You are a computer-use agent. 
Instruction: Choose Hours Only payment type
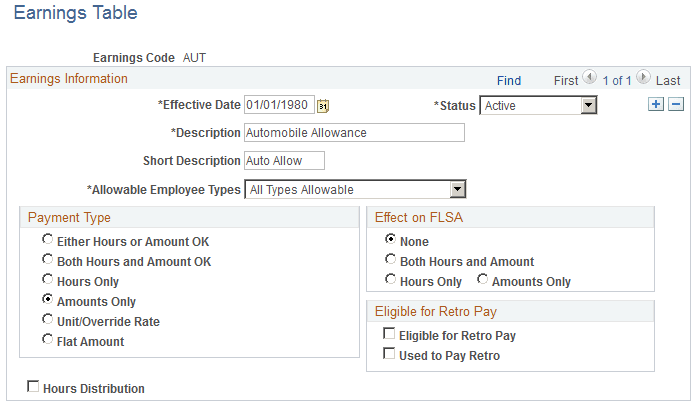[x=47, y=281]
